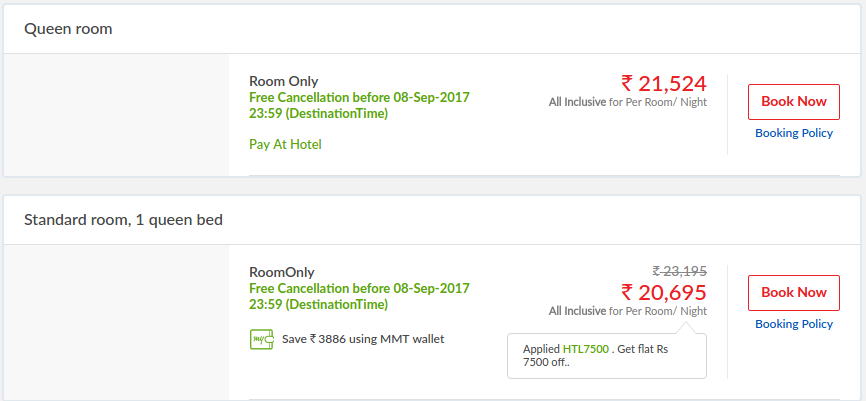866x401 pixels.
Task: Click the Room Only label in Queen room
Action: click(x=284, y=81)
